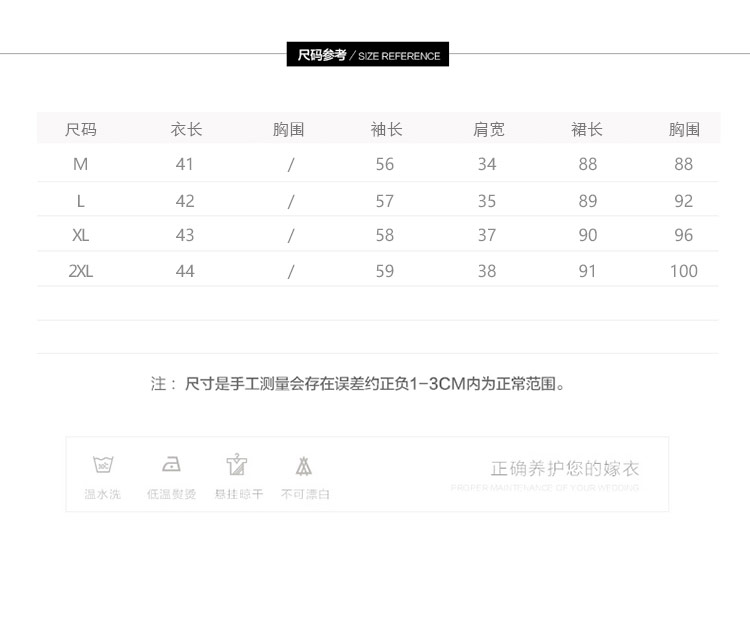Select the 低温熨烫 label
The width and height of the screenshot is (750, 628).
(171, 494)
